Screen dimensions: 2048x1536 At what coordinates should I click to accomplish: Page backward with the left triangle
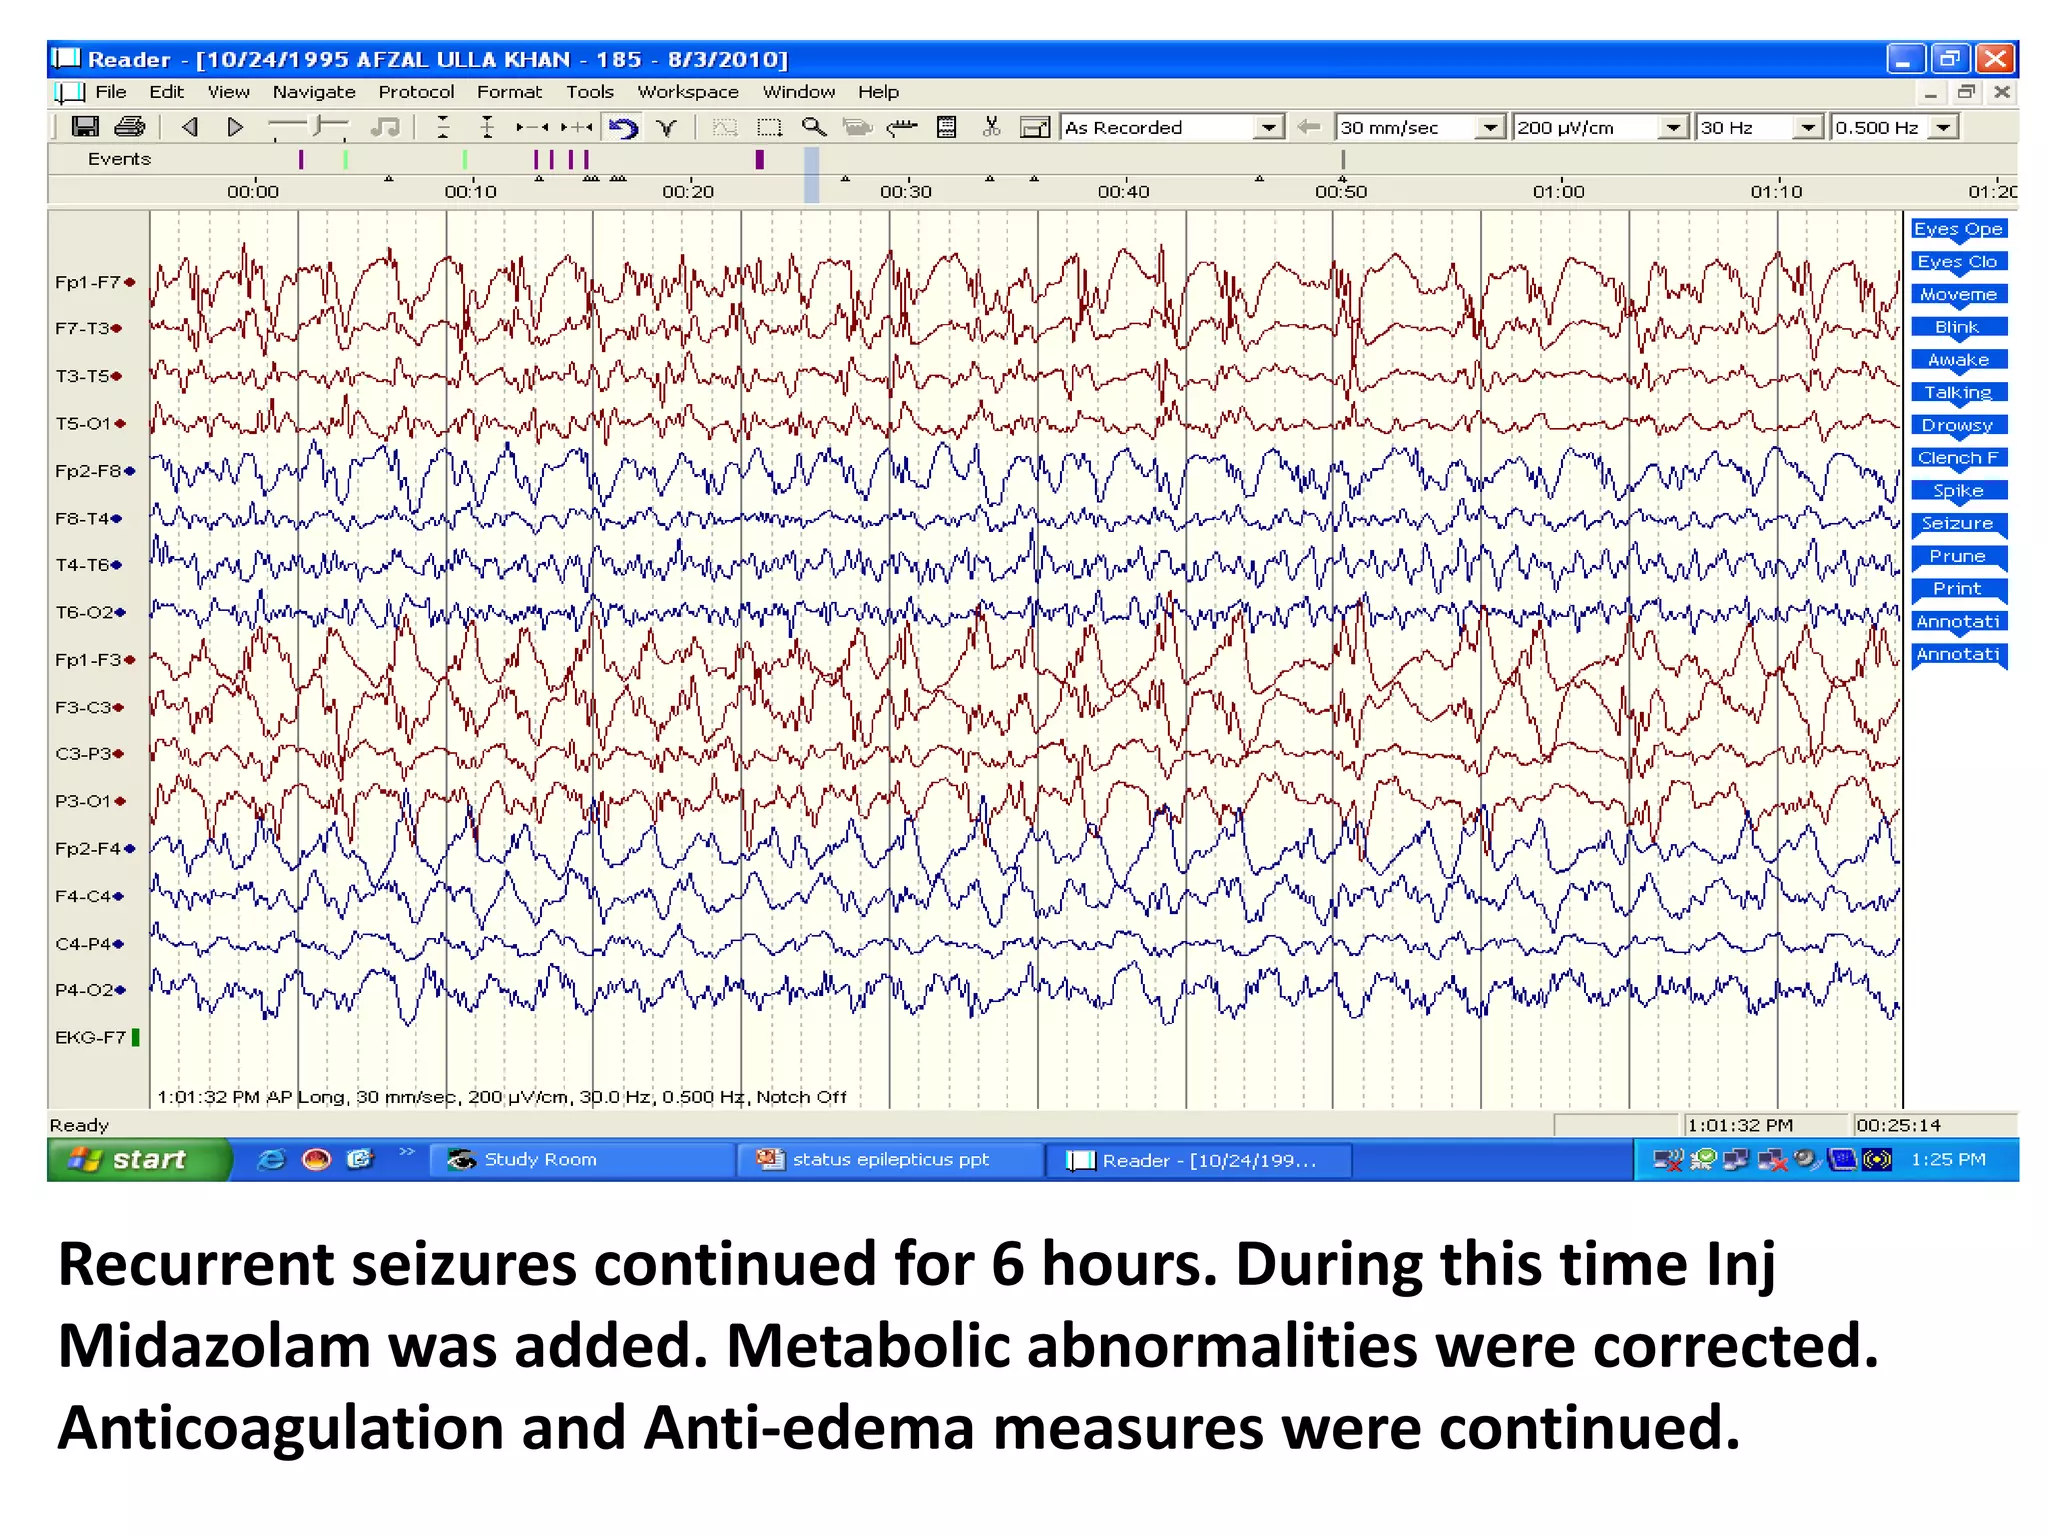tap(190, 127)
